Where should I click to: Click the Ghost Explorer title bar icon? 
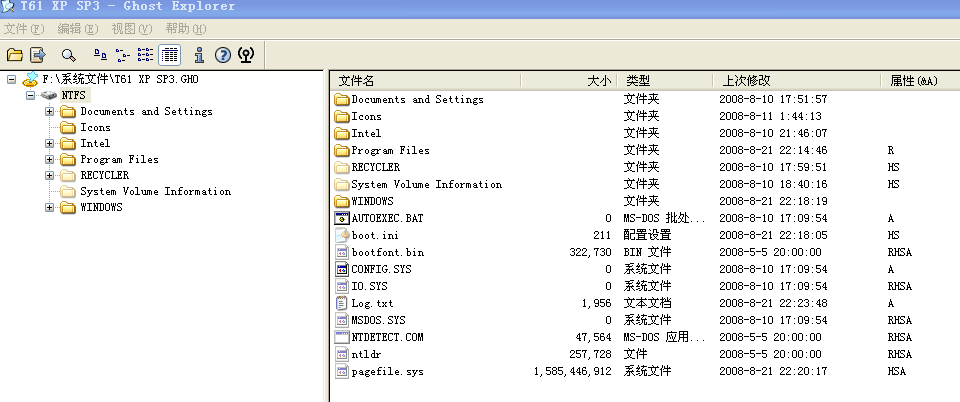pos(7,7)
